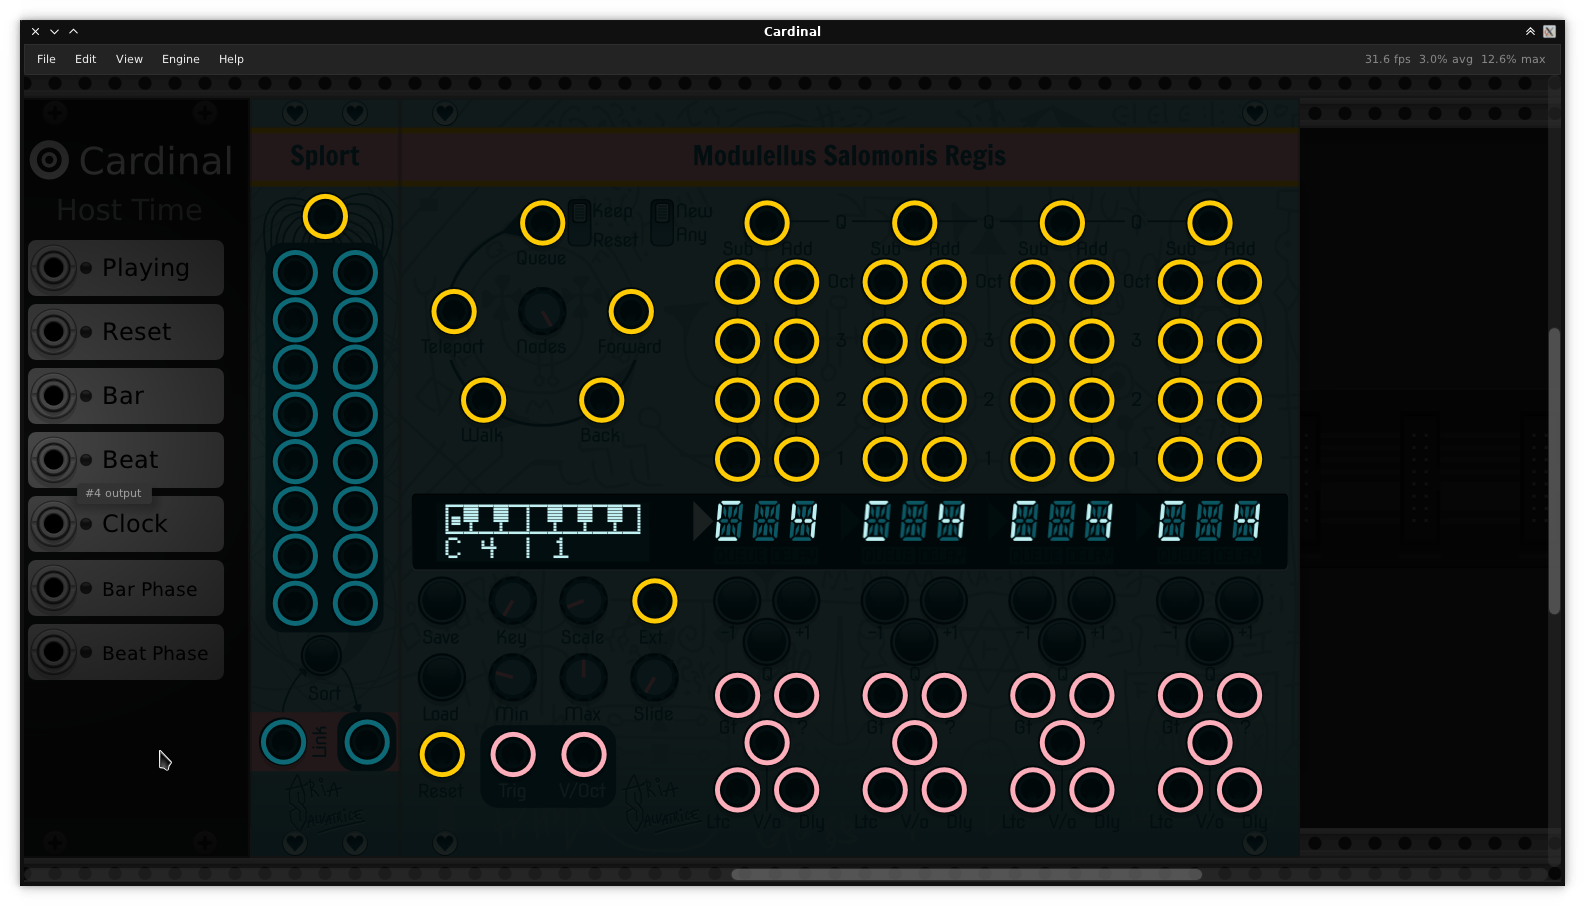Open the Help menu
1585x906 pixels.
coord(231,59)
